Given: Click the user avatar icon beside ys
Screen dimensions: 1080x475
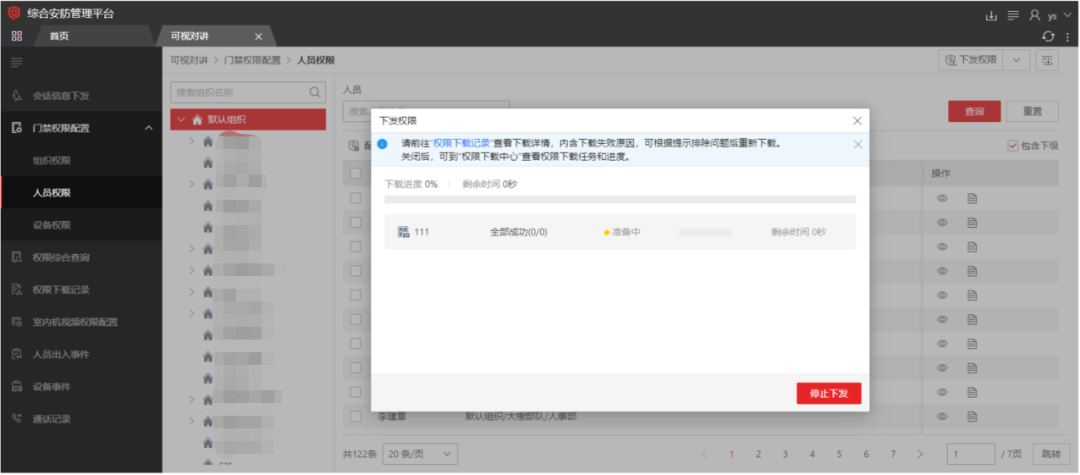Looking at the screenshot, I should point(1035,15).
